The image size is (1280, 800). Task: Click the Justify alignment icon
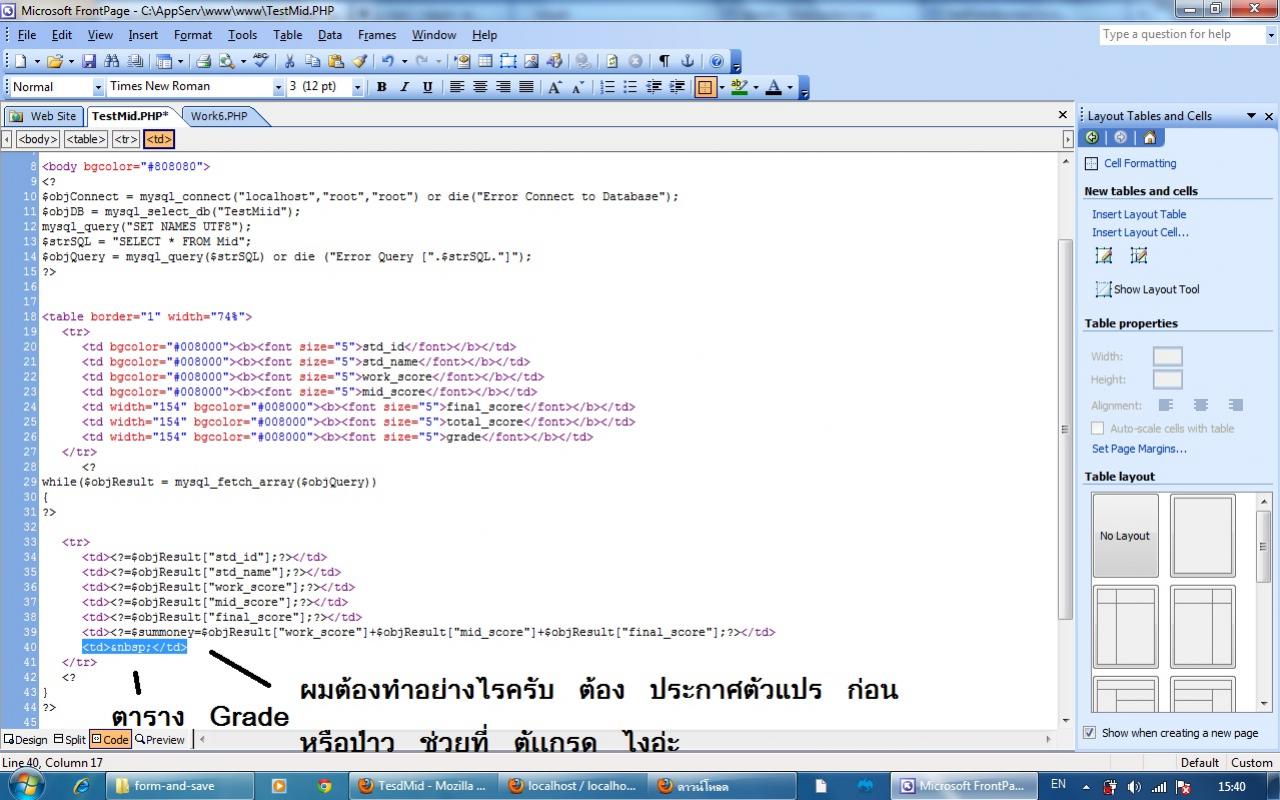click(526, 87)
